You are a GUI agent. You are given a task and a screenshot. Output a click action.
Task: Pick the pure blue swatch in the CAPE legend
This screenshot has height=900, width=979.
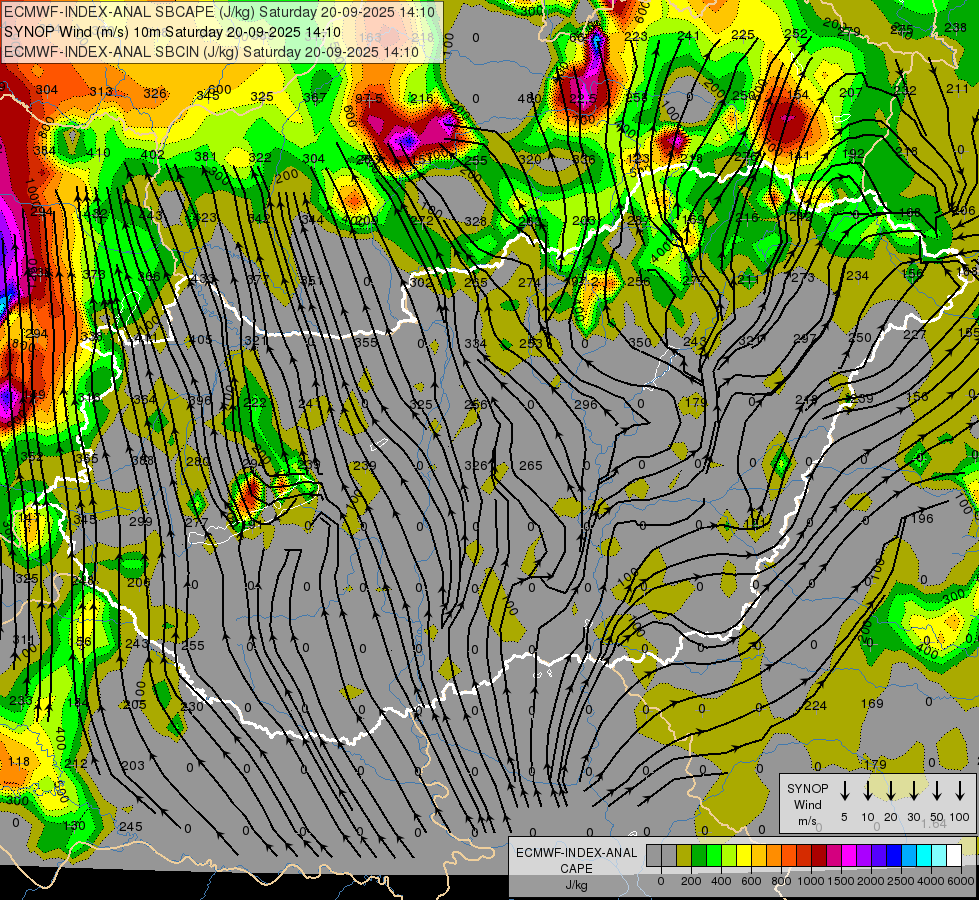[894, 855]
